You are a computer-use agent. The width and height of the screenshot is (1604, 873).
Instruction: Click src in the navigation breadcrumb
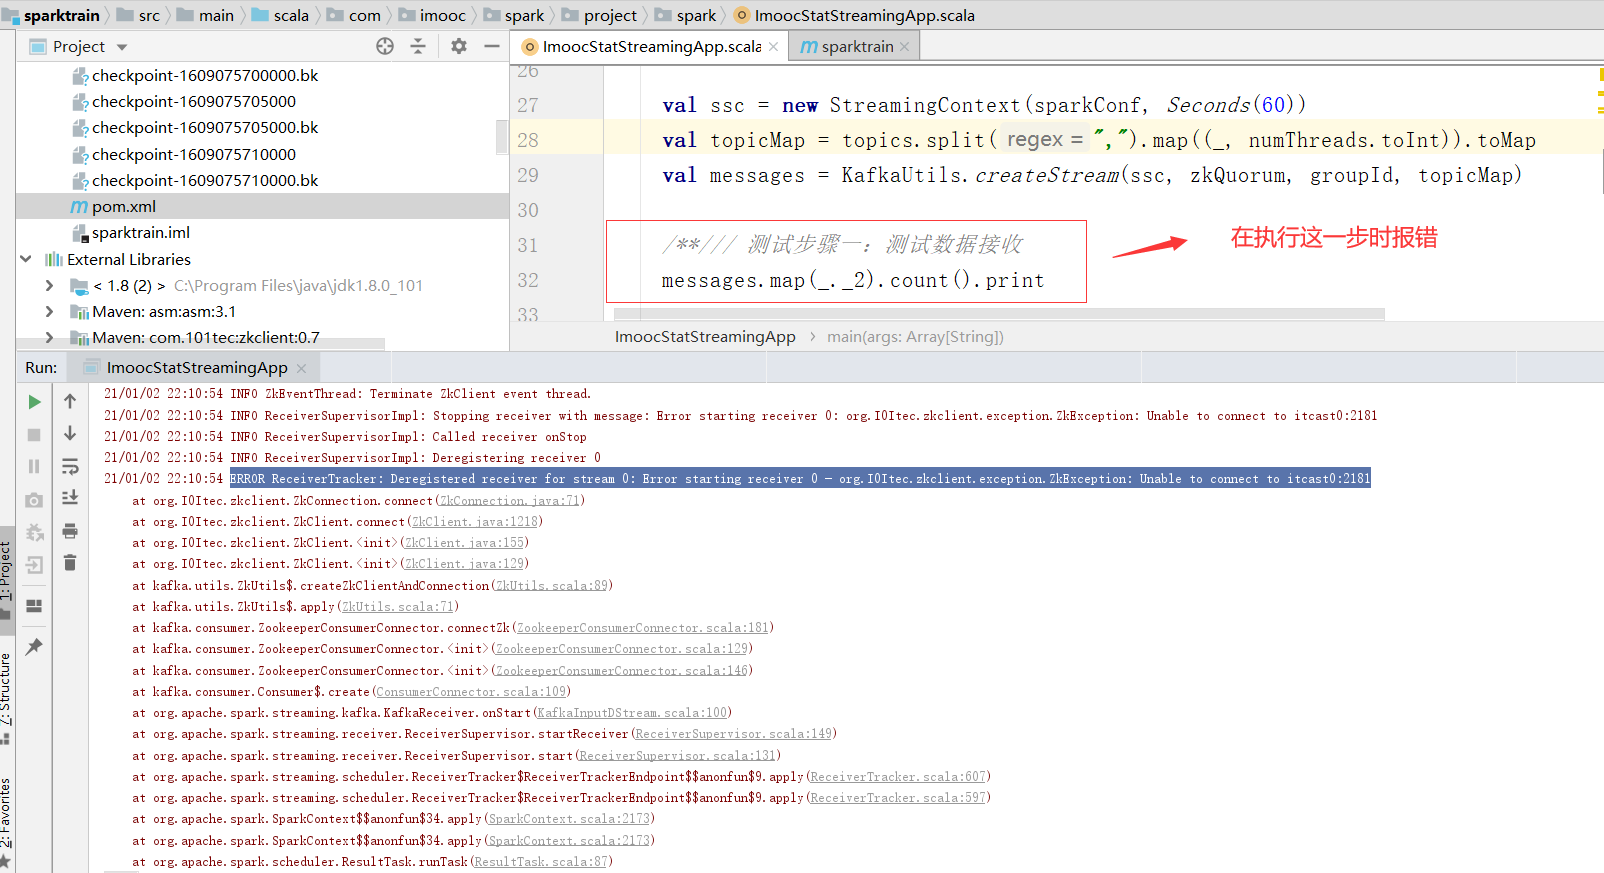click(x=149, y=15)
